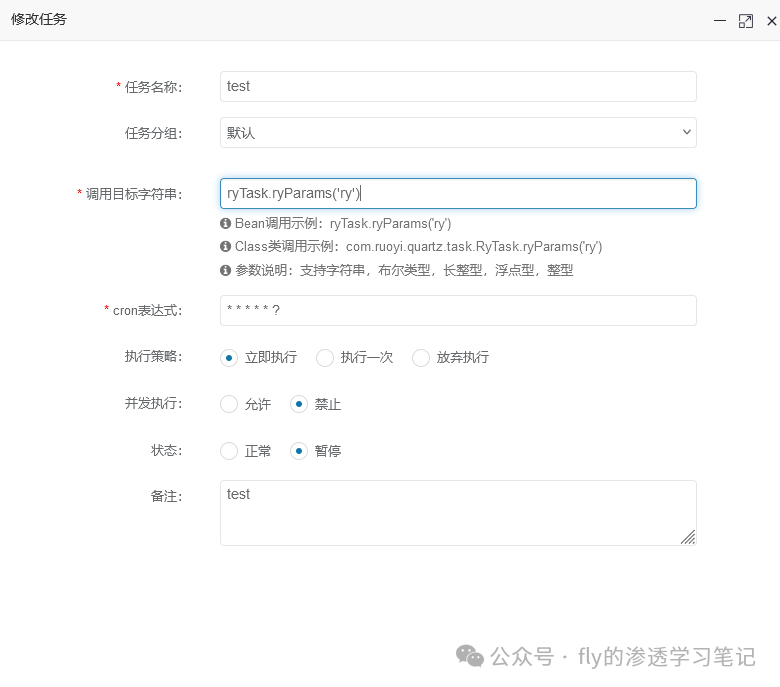Maximize the 修改任务 dialog
Screen dimensions: 780x687
(x=746, y=21)
